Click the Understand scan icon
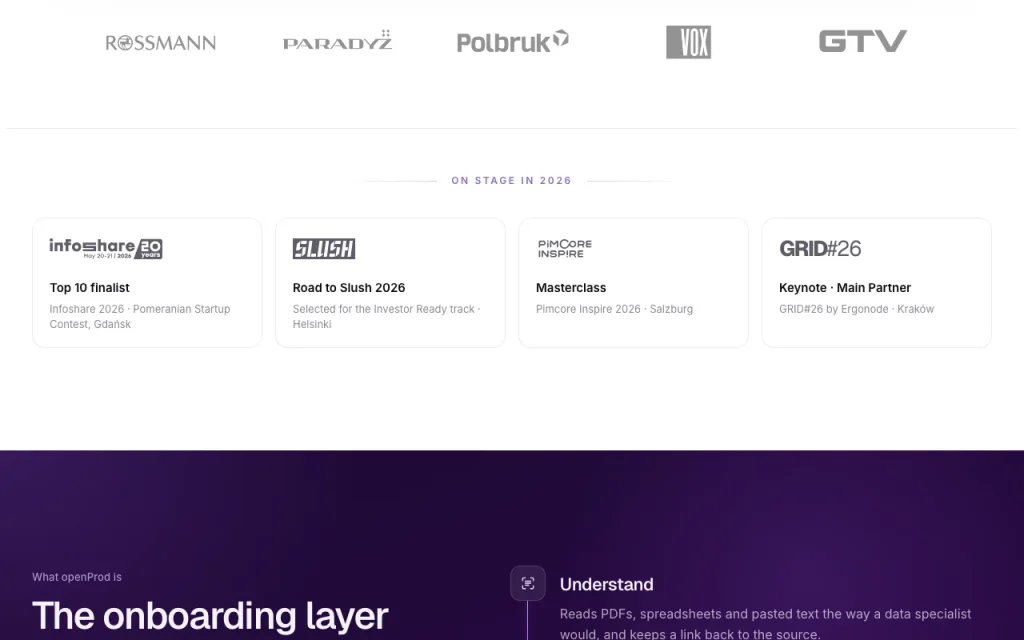The height and width of the screenshot is (640, 1024). 528,583
